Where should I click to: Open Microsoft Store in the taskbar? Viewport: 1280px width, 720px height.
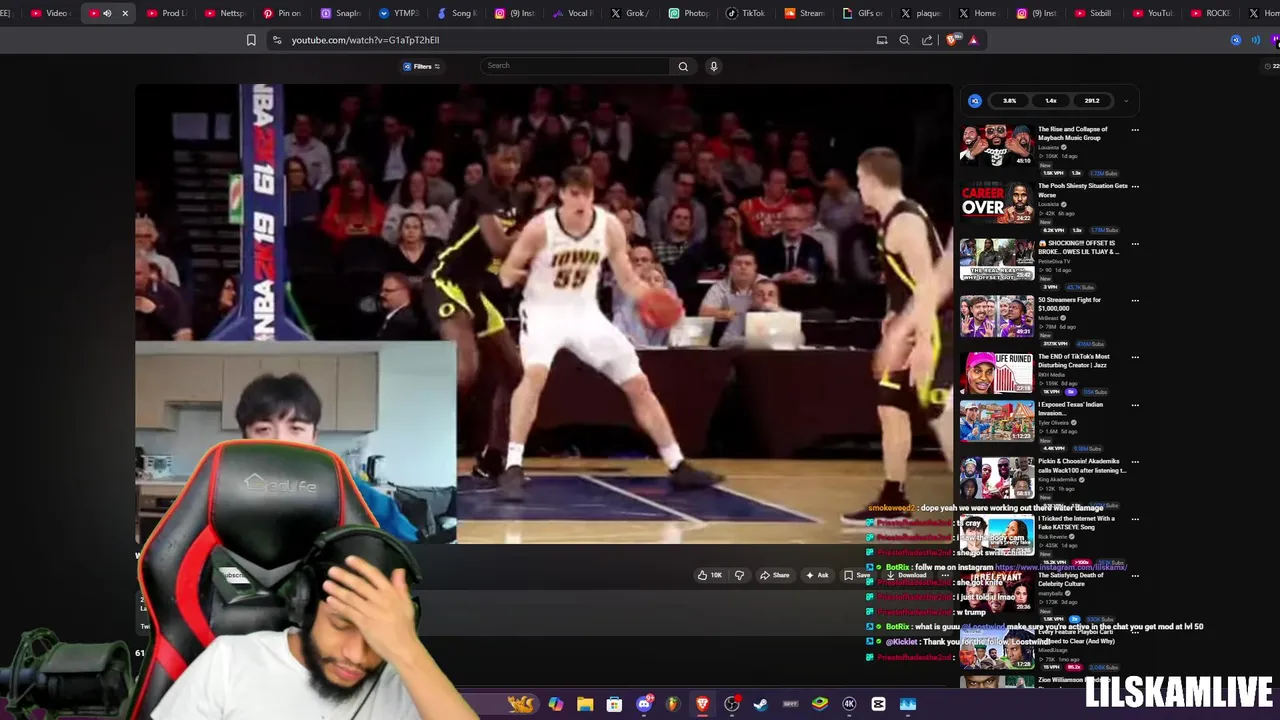point(614,704)
